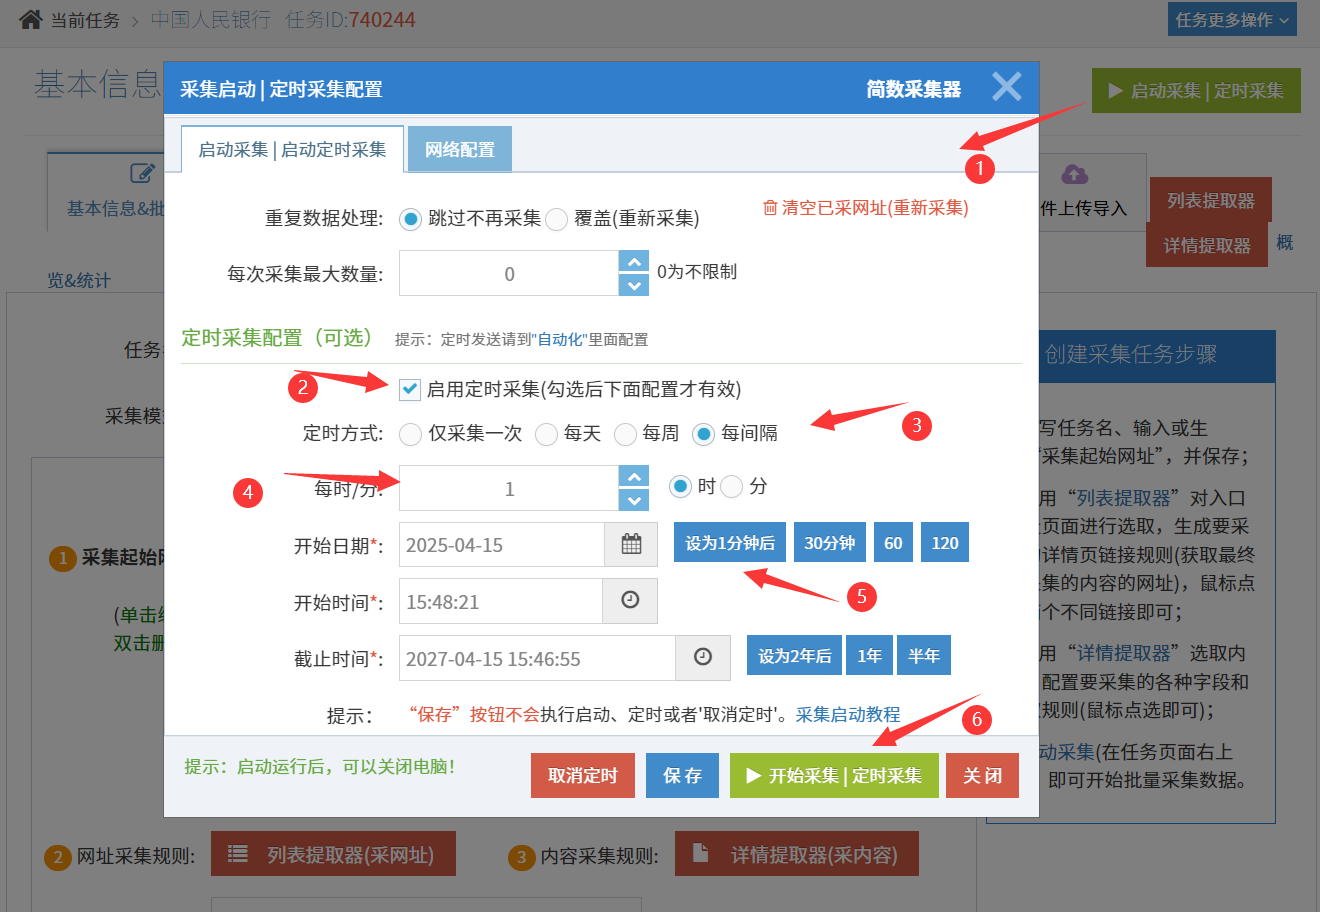Click the 取消定时 button

(x=582, y=776)
